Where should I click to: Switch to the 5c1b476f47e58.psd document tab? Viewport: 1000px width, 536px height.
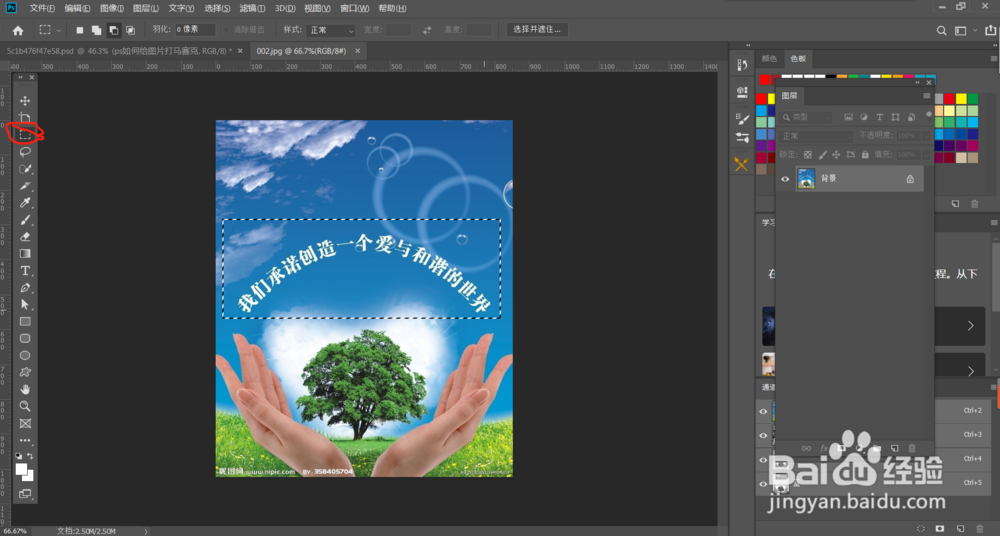pos(119,51)
